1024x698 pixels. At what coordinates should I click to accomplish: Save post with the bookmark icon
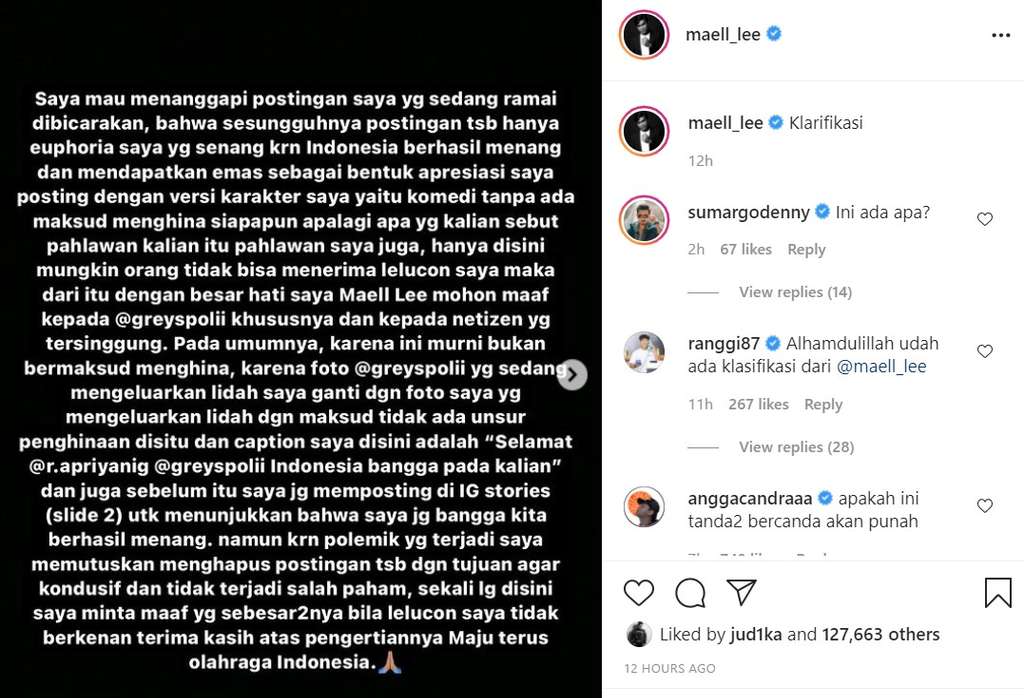point(998,593)
